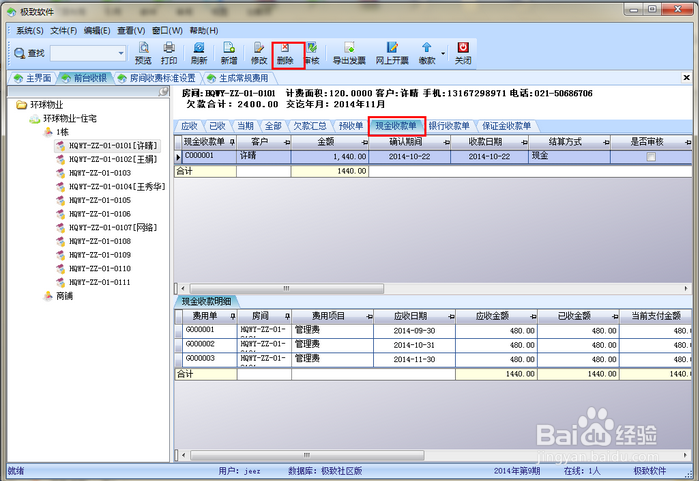699x481 pixels.
Task: Click the upper grid horizontal scrollbar thumb
Action: coord(287,289)
